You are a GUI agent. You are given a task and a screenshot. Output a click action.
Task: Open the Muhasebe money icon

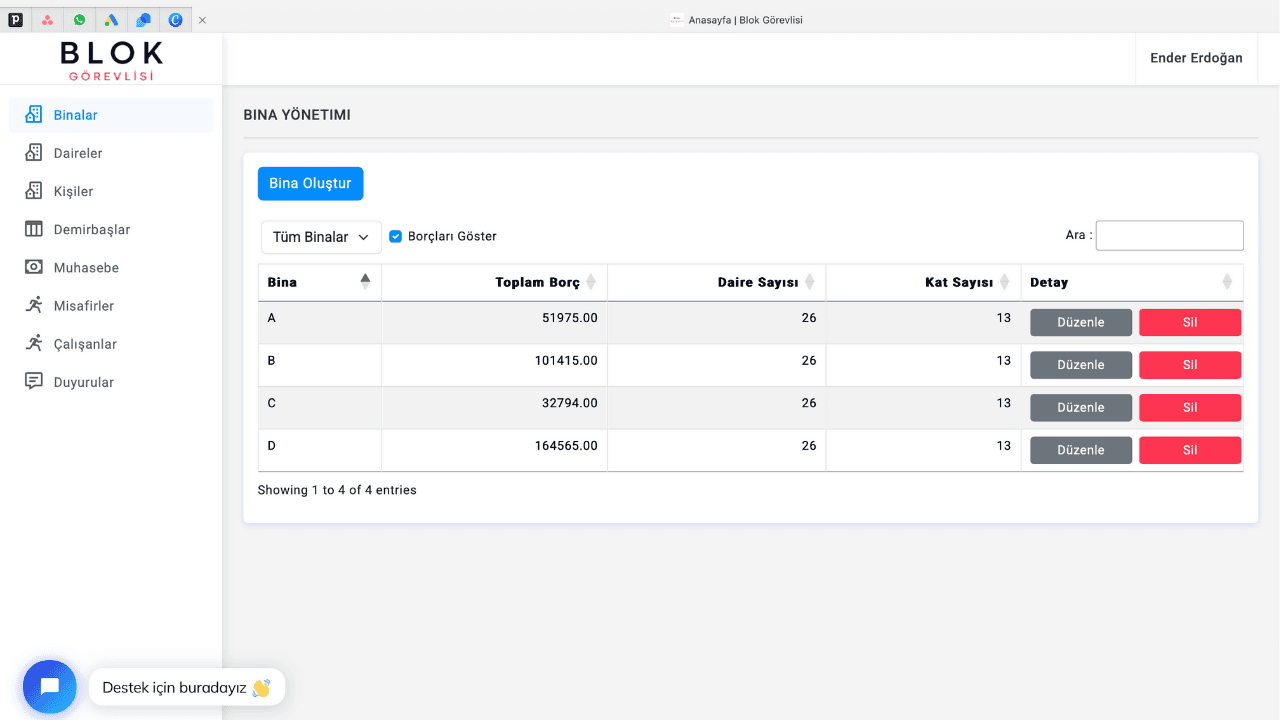click(34, 267)
